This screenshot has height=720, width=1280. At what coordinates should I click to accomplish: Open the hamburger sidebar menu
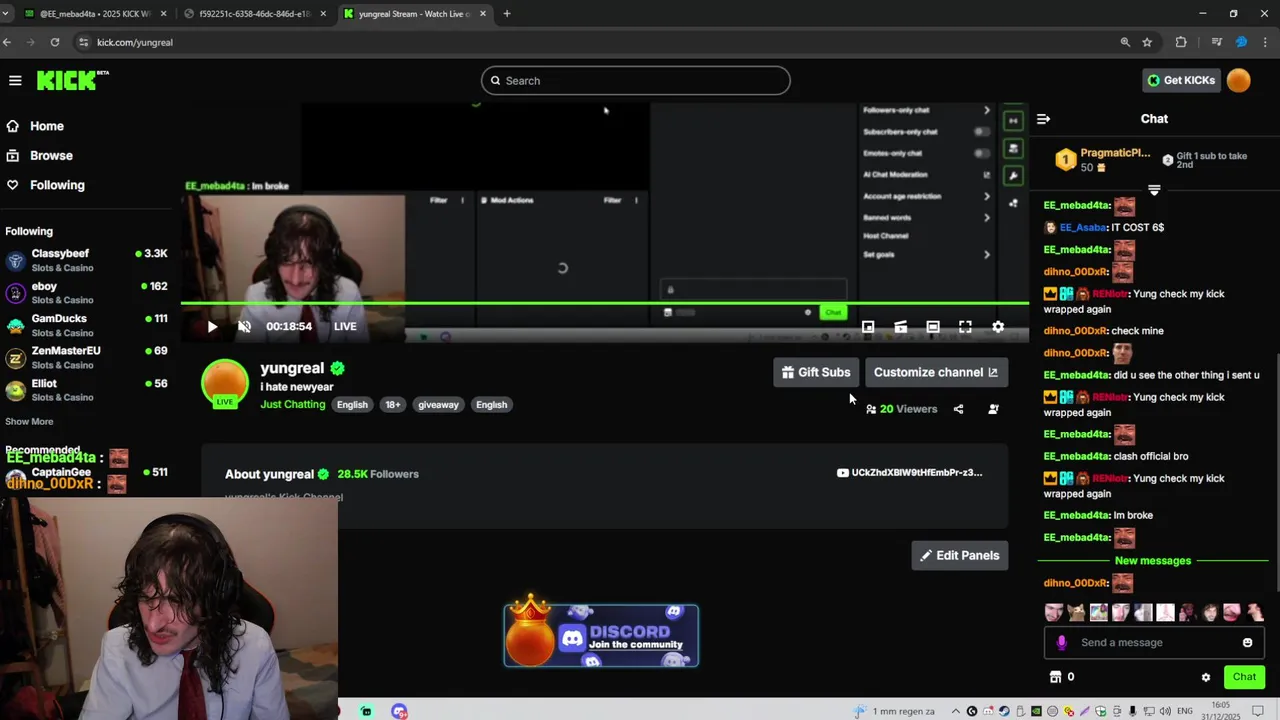[x=15, y=80]
